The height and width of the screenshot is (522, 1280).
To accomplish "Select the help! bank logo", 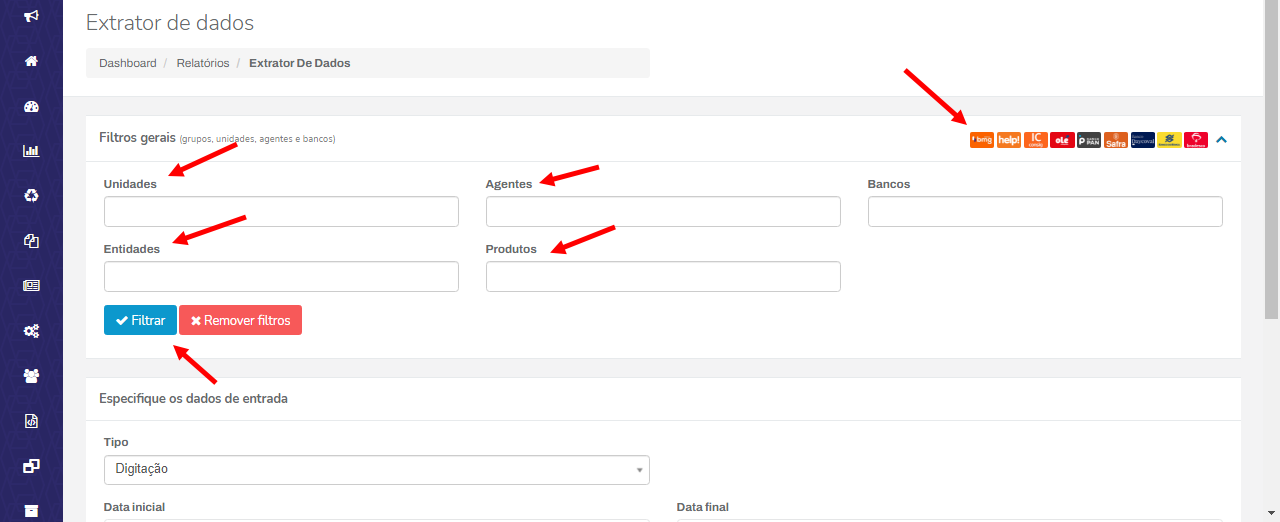I will (x=1009, y=140).
